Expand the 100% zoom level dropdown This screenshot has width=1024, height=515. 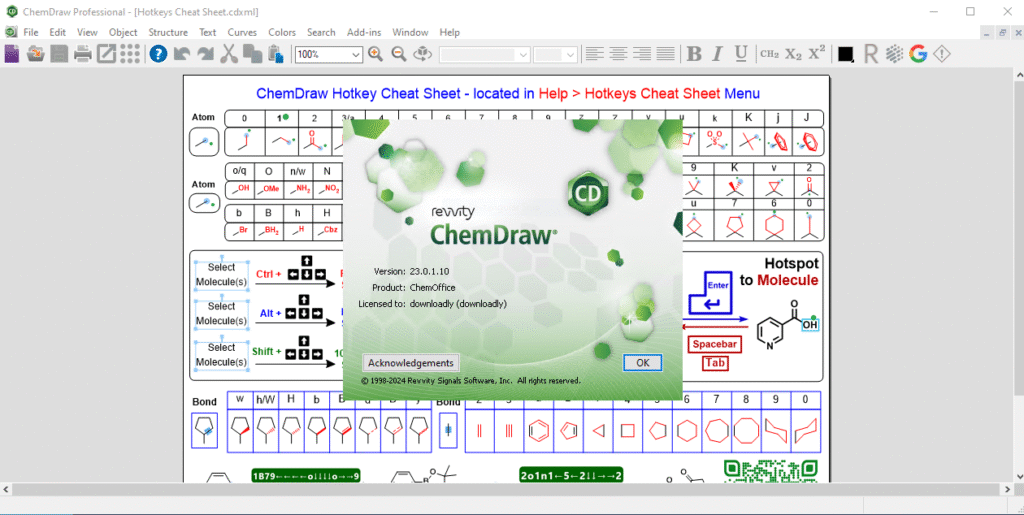[x=356, y=54]
